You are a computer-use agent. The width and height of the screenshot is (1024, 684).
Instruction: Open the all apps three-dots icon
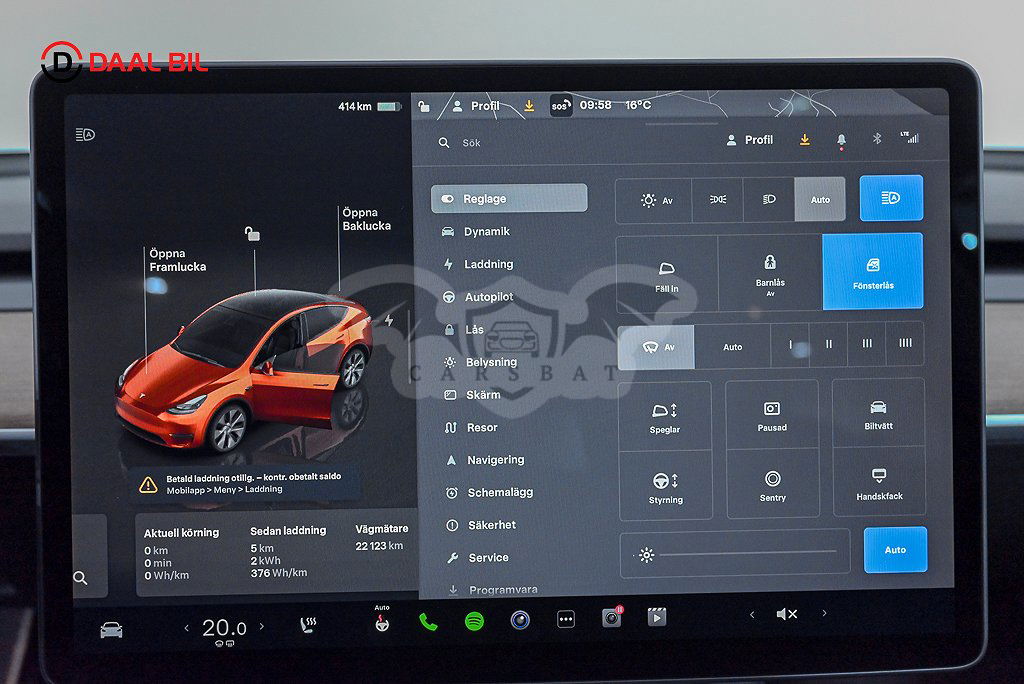click(566, 620)
